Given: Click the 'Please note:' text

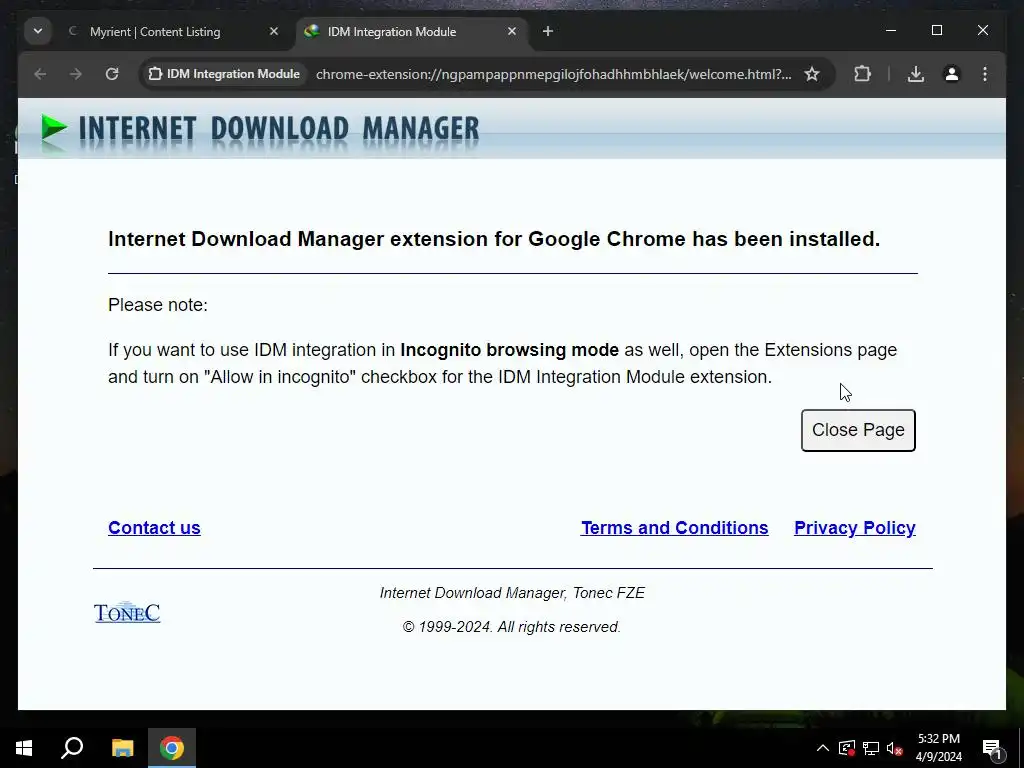Looking at the screenshot, I should click(158, 305).
